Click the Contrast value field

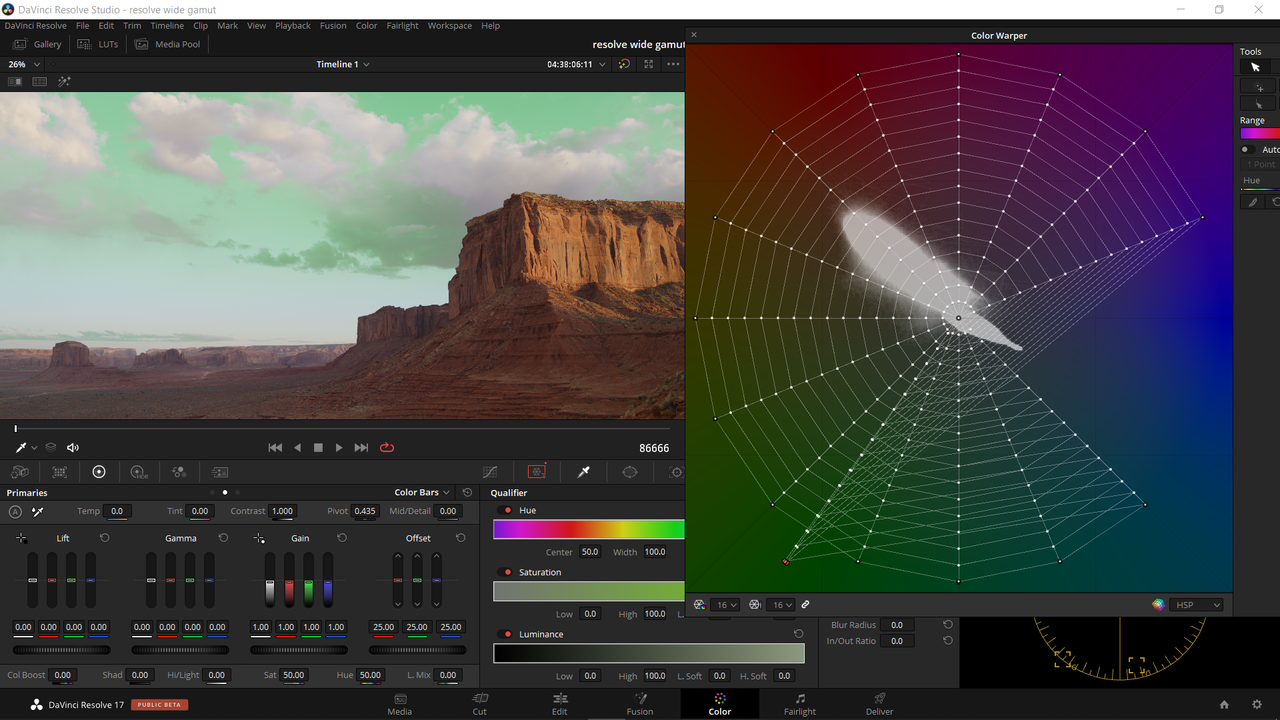point(283,511)
